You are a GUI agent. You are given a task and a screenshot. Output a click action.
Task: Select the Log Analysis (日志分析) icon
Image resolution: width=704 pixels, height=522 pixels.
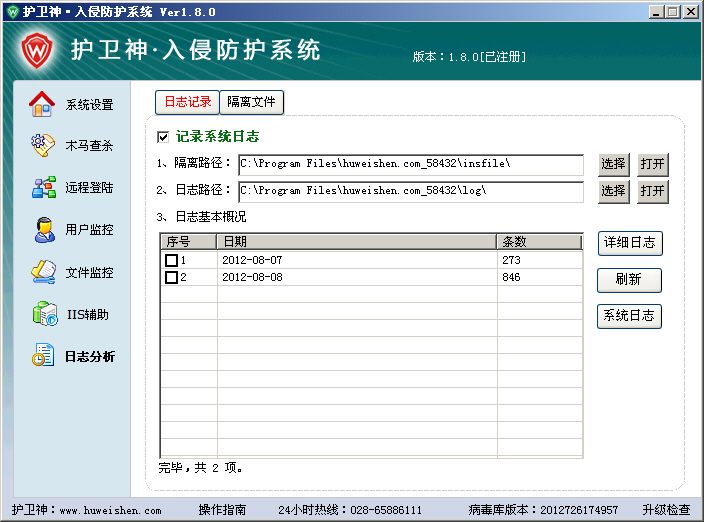42,356
